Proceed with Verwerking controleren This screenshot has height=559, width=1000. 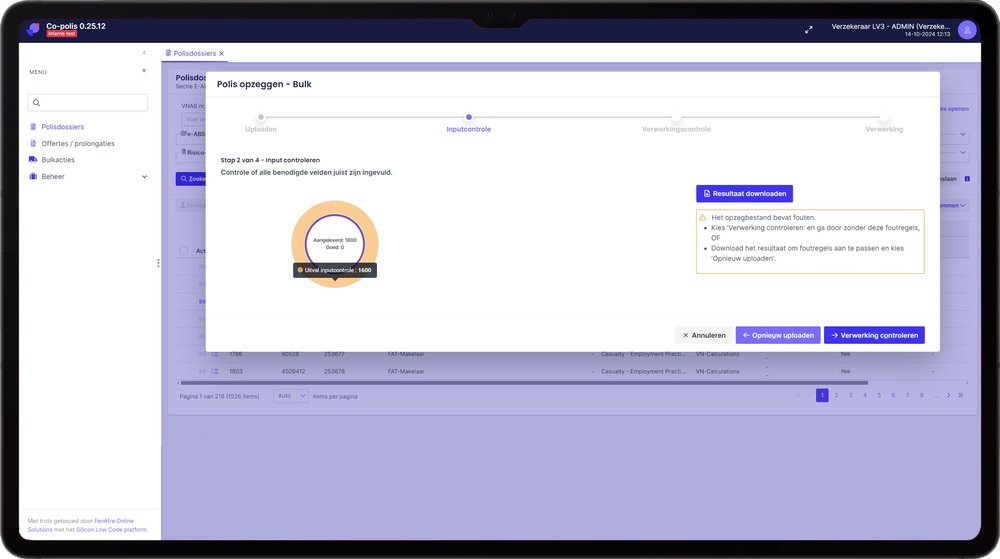click(874, 335)
